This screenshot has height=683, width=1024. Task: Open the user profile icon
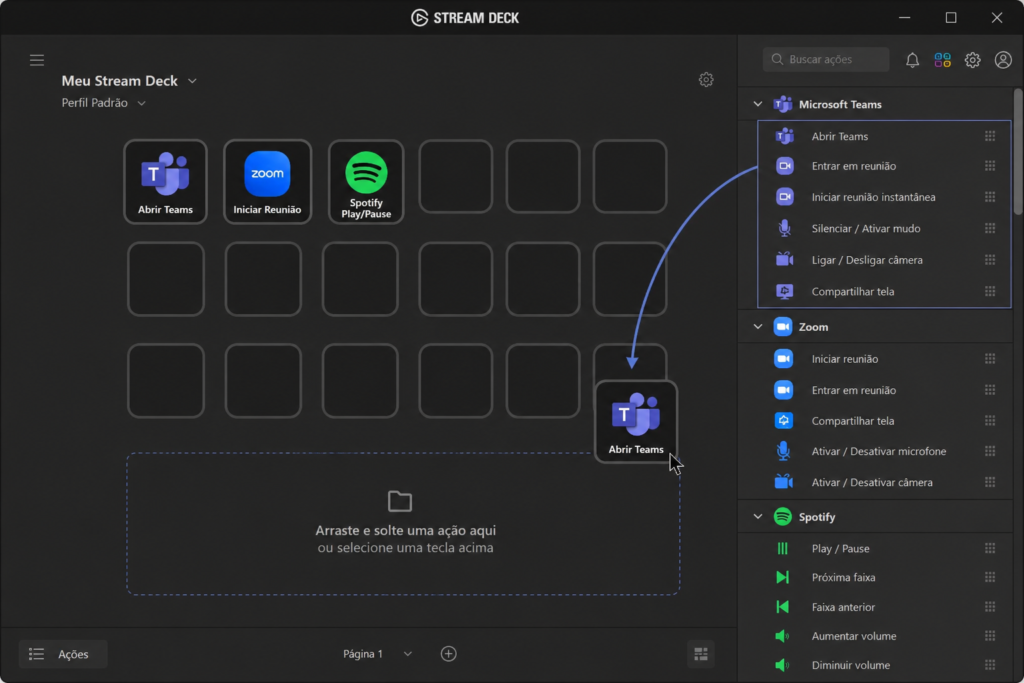(x=1002, y=60)
